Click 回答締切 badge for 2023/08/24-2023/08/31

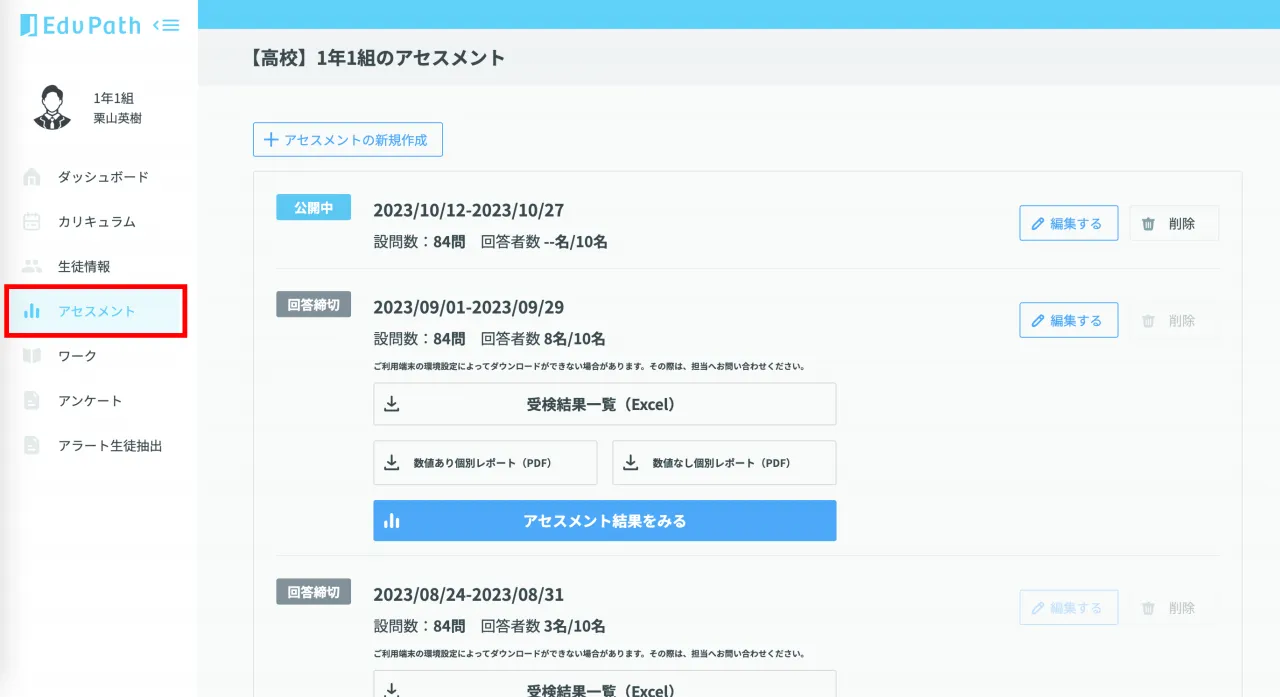pyautogui.click(x=313, y=592)
